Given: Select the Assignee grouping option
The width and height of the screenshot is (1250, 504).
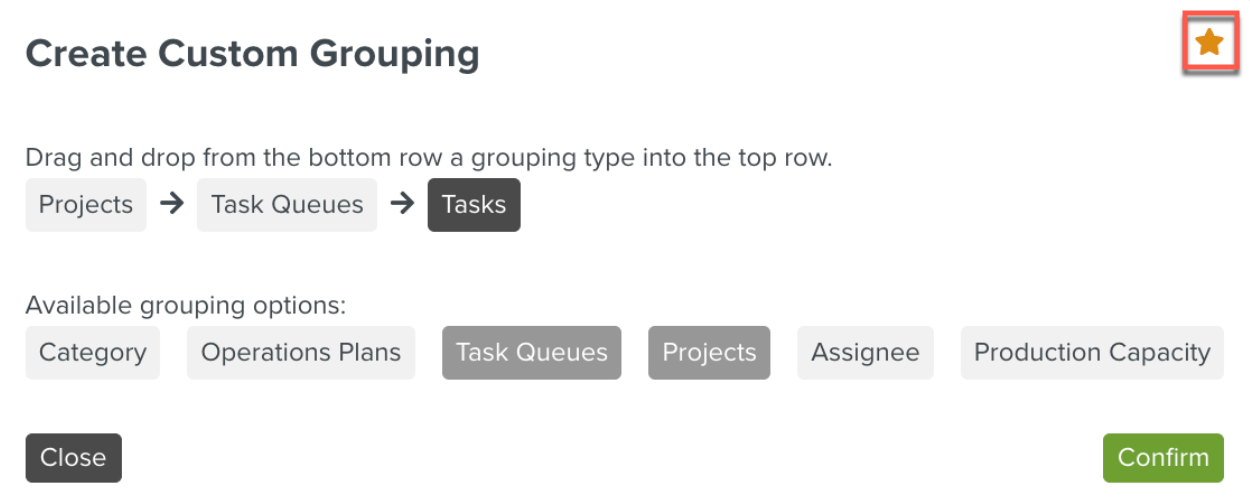Looking at the screenshot, I should (865, 353).
